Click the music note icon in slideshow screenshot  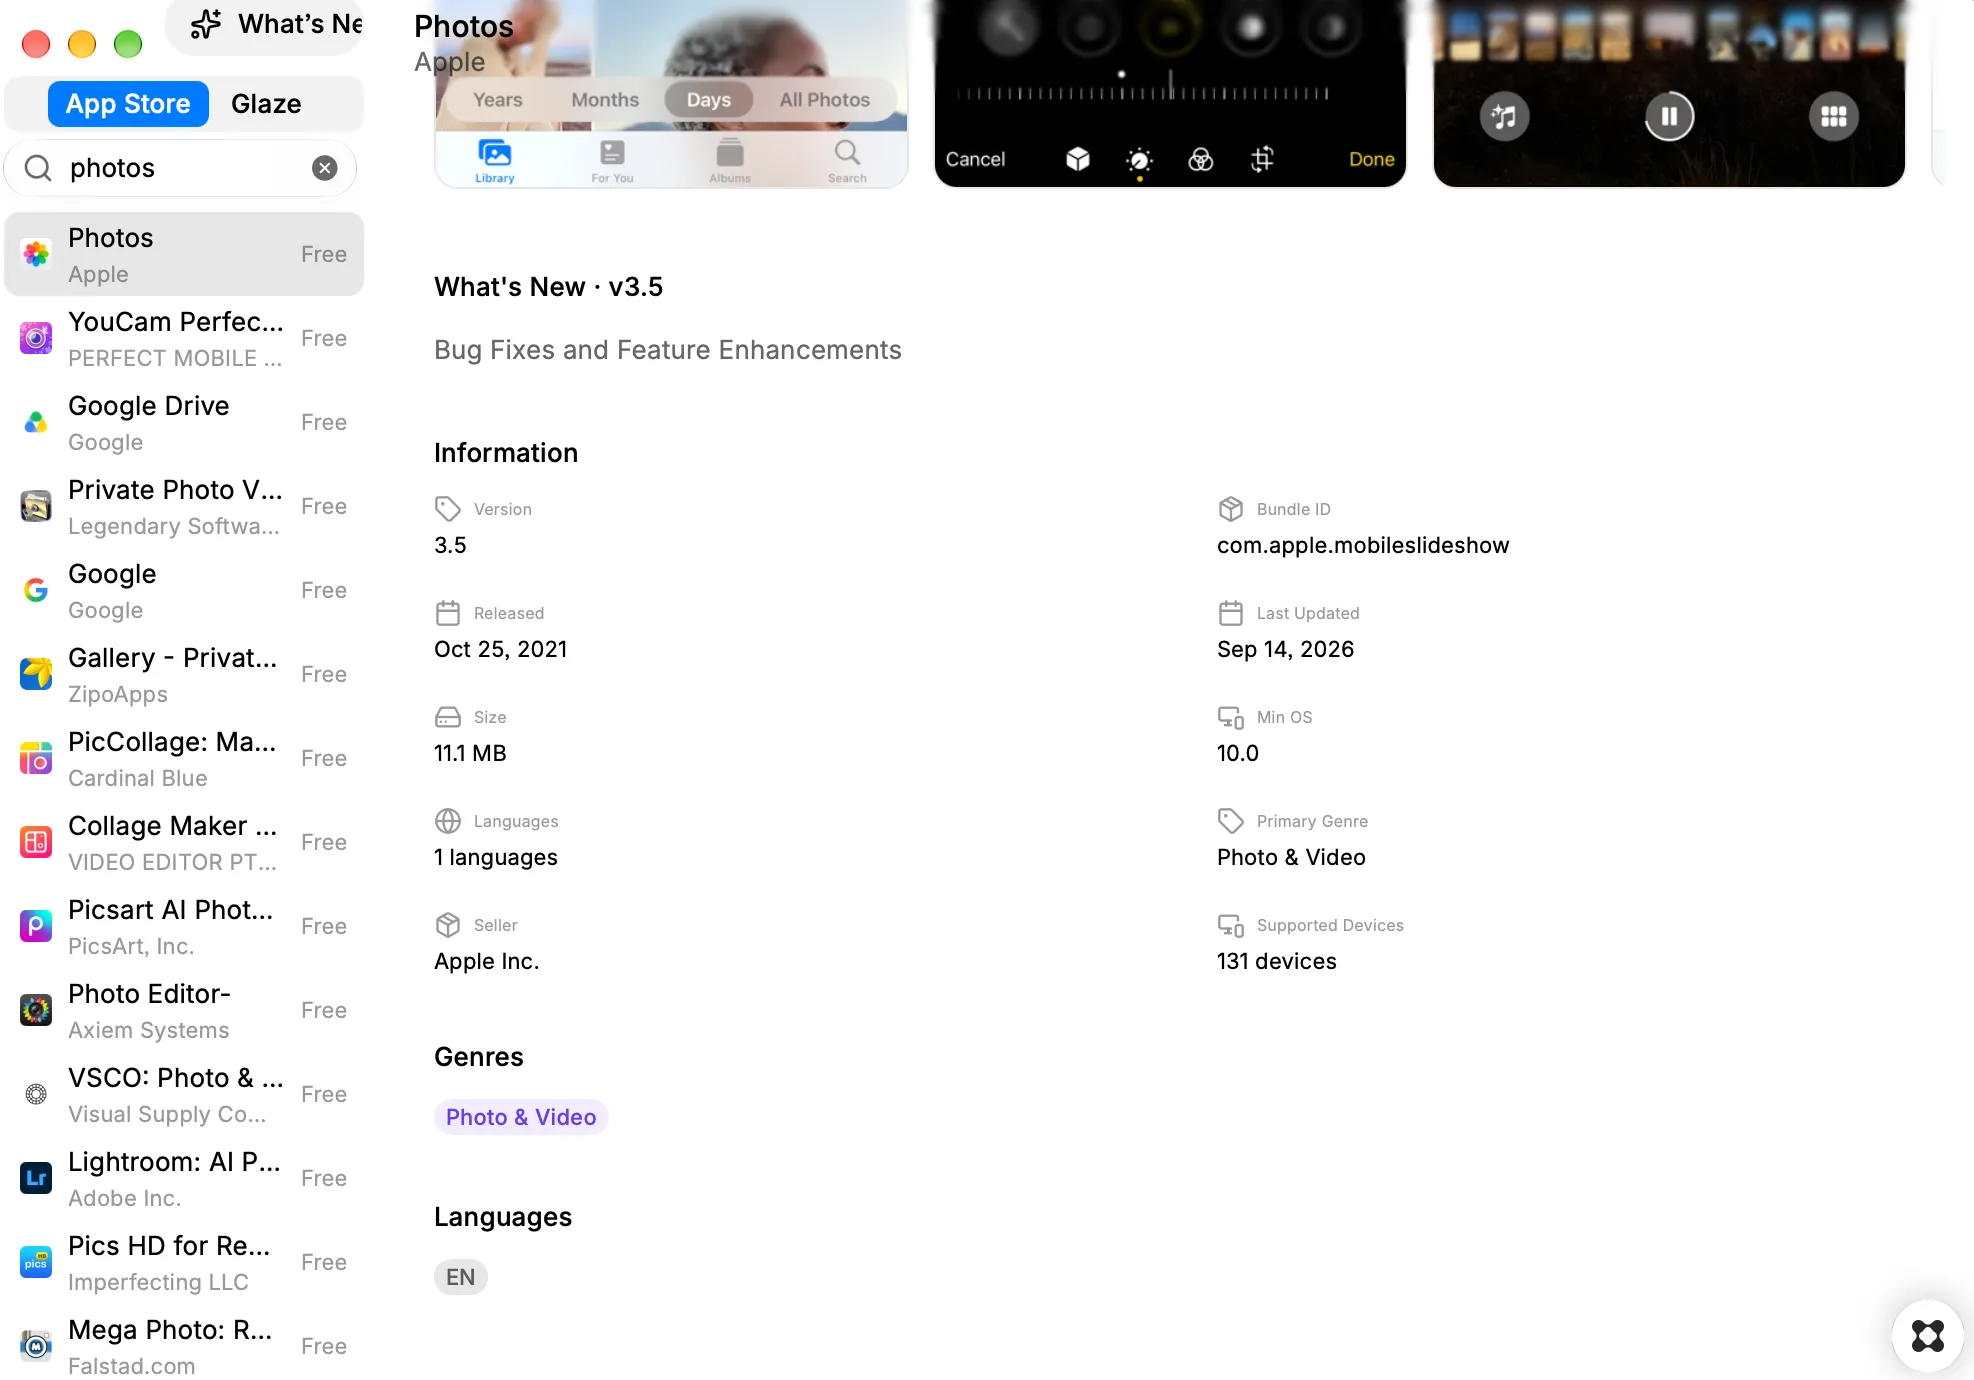(1504, 117)
